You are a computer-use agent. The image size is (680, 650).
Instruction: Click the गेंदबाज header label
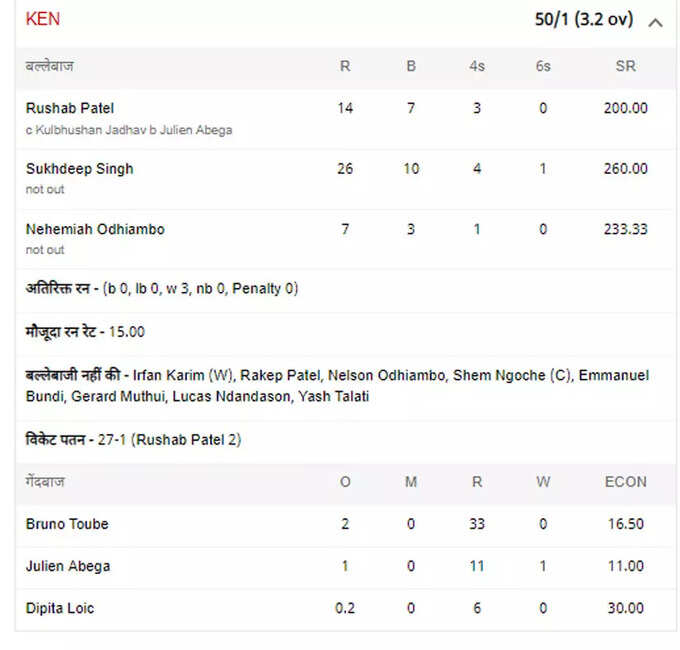(x=45, y=482)
